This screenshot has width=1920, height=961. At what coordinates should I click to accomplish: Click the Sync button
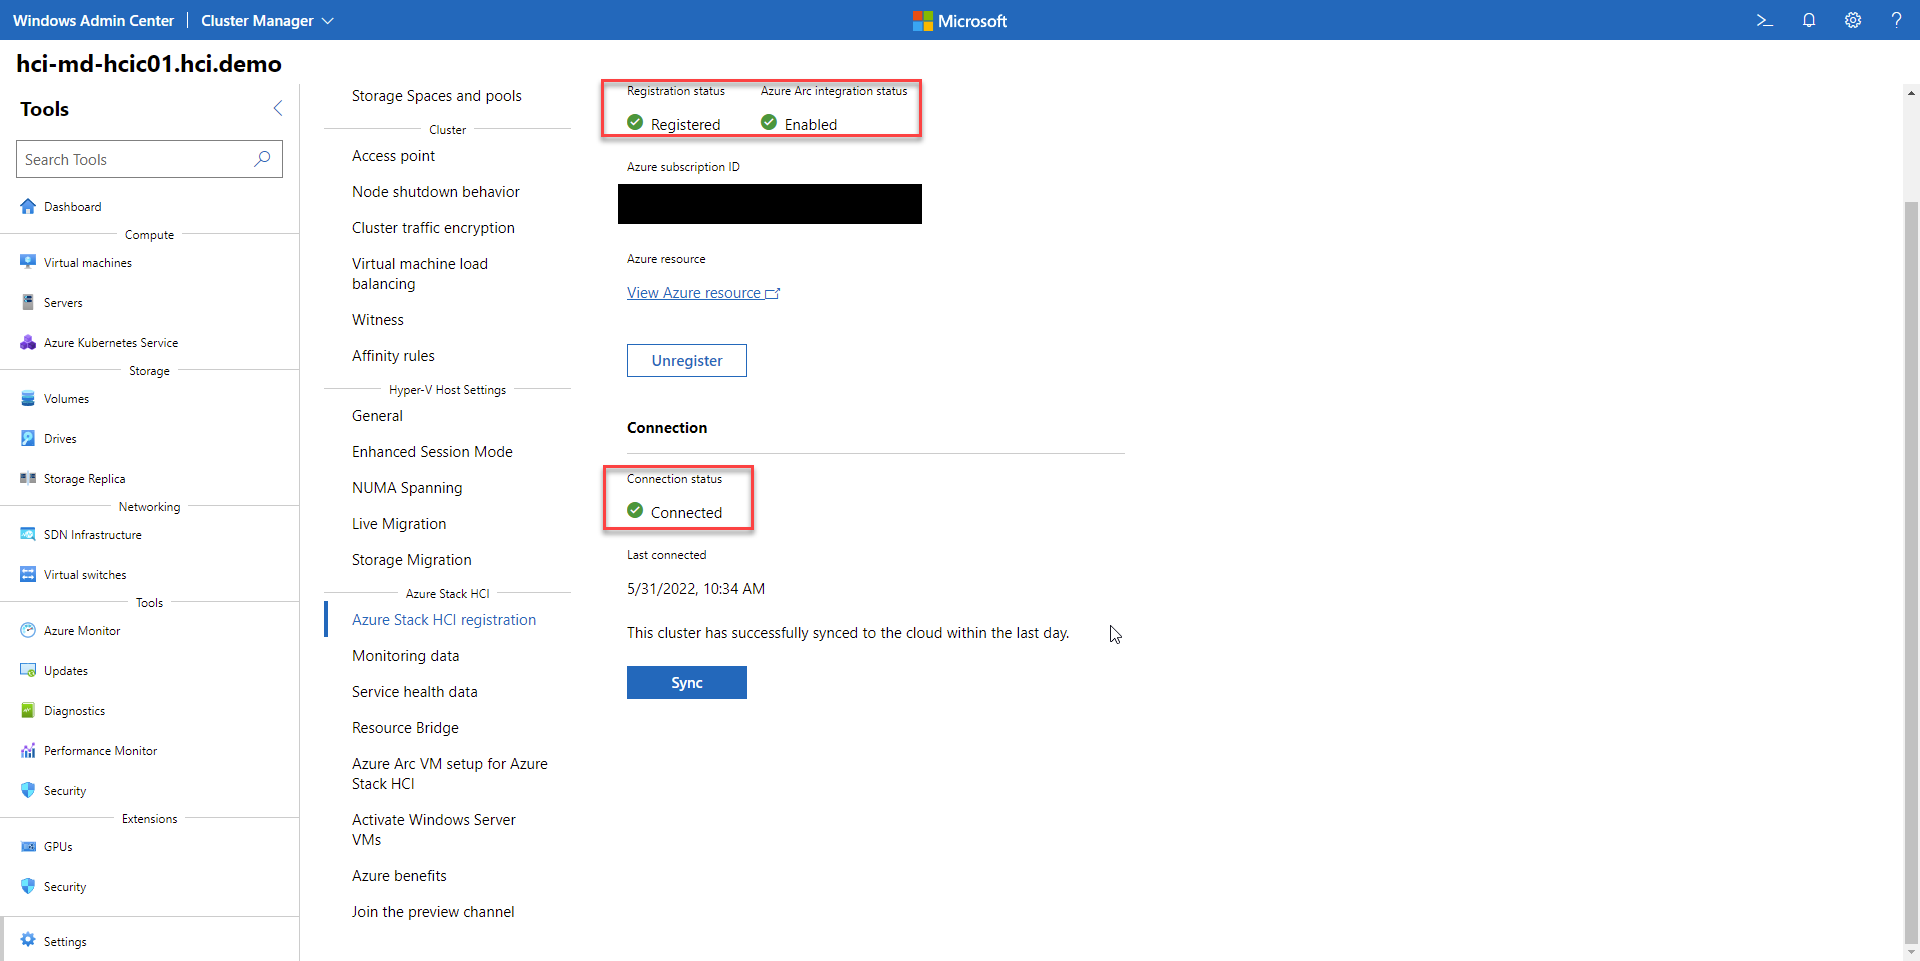point(687,683)
